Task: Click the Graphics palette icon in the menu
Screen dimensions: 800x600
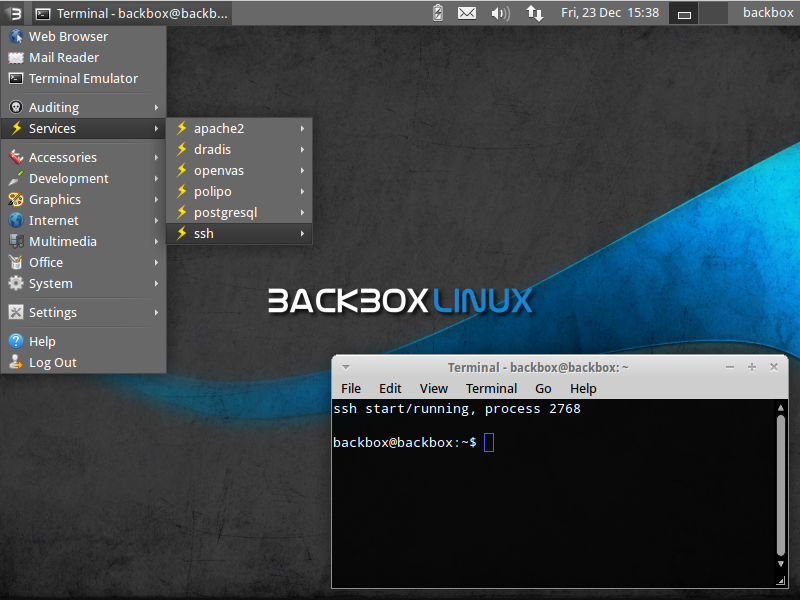Action: pyautogui.click(x=14, y=199)
